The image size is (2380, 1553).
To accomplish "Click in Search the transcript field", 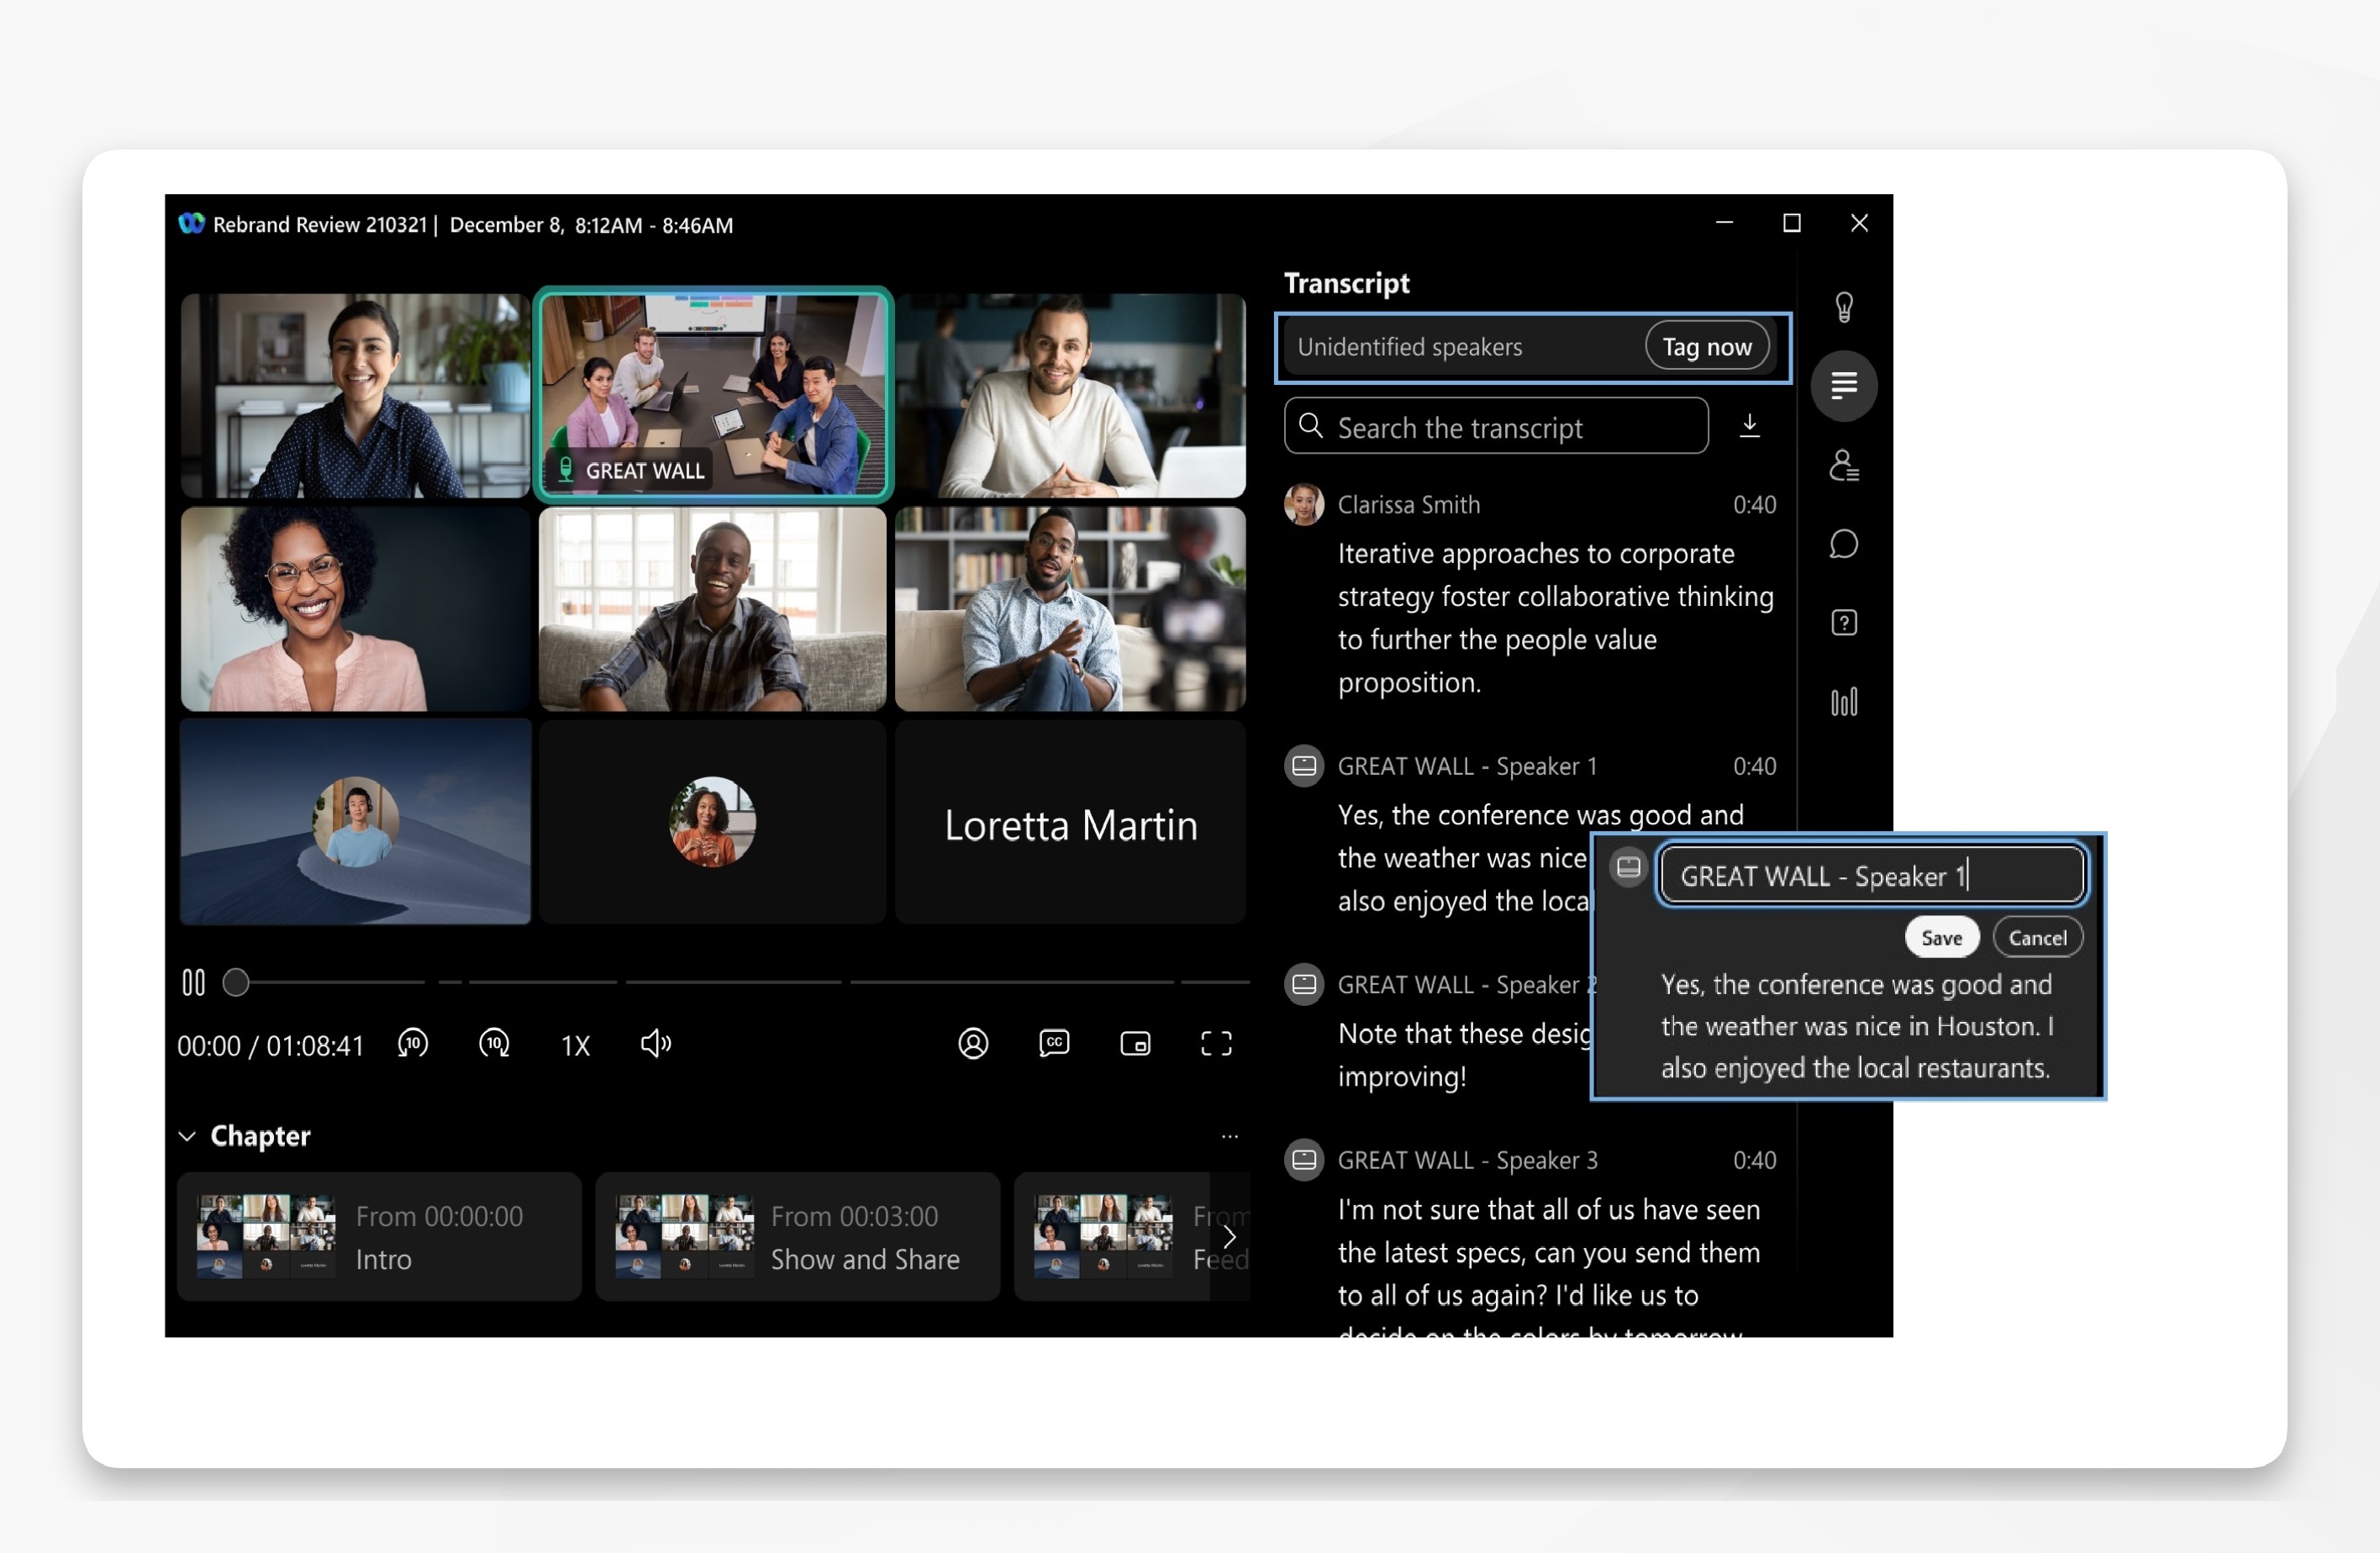I will click(1496, 427).
